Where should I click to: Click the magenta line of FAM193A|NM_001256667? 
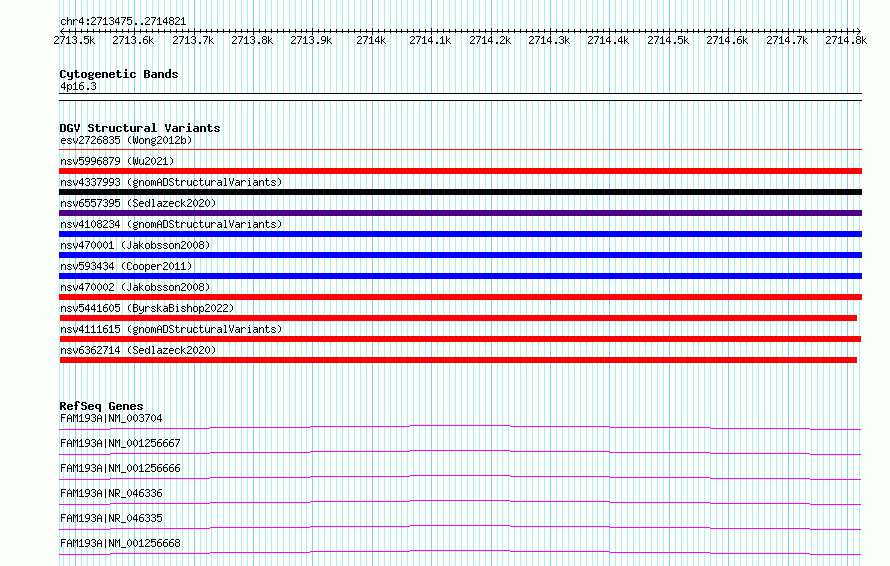[460, 452]
